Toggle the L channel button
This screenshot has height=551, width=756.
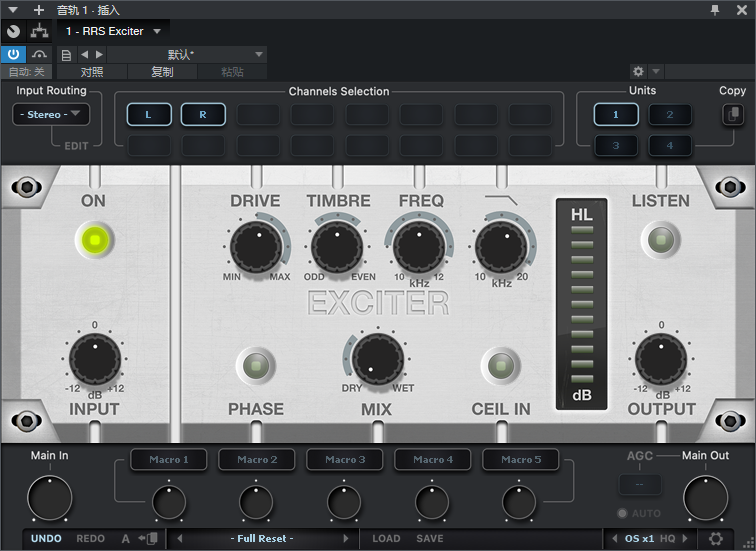coord(149,115)
